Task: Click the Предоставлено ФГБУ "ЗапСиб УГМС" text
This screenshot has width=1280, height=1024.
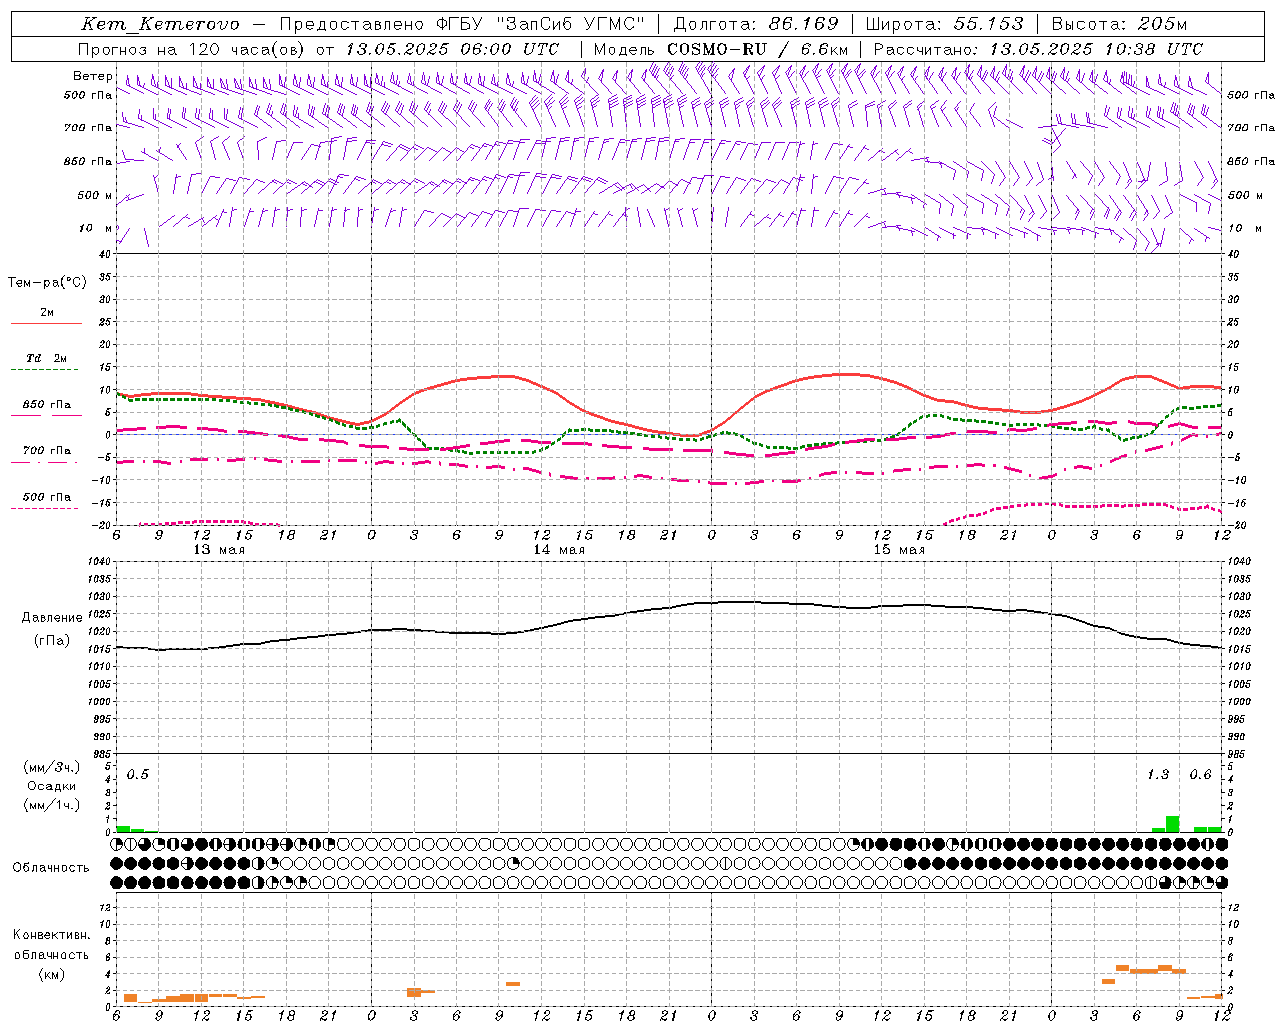Action: pyautogui.click(x=463, y=24)
